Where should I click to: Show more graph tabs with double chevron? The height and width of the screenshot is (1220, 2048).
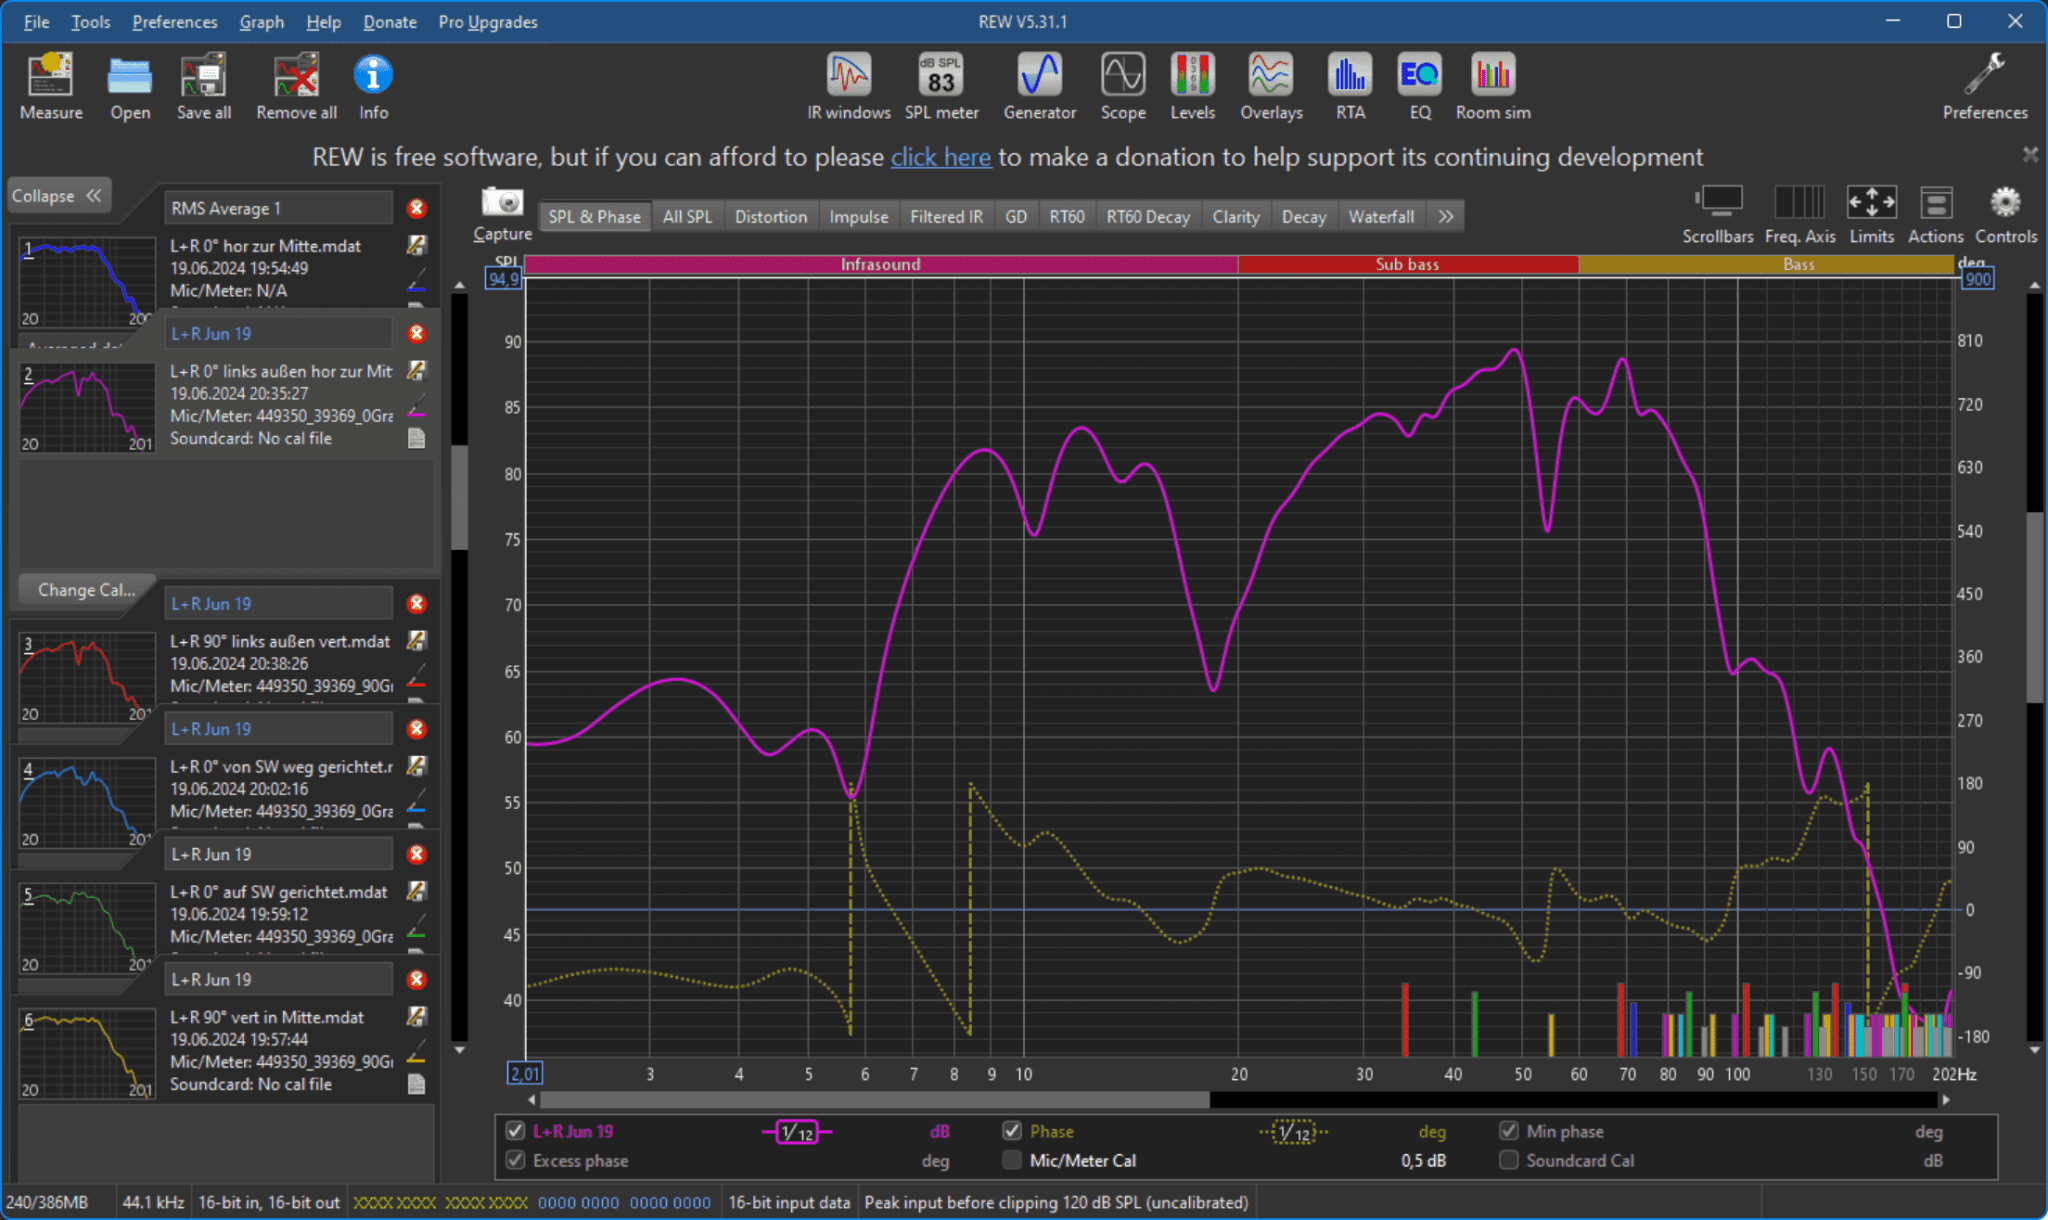(x=1445, y=216)
